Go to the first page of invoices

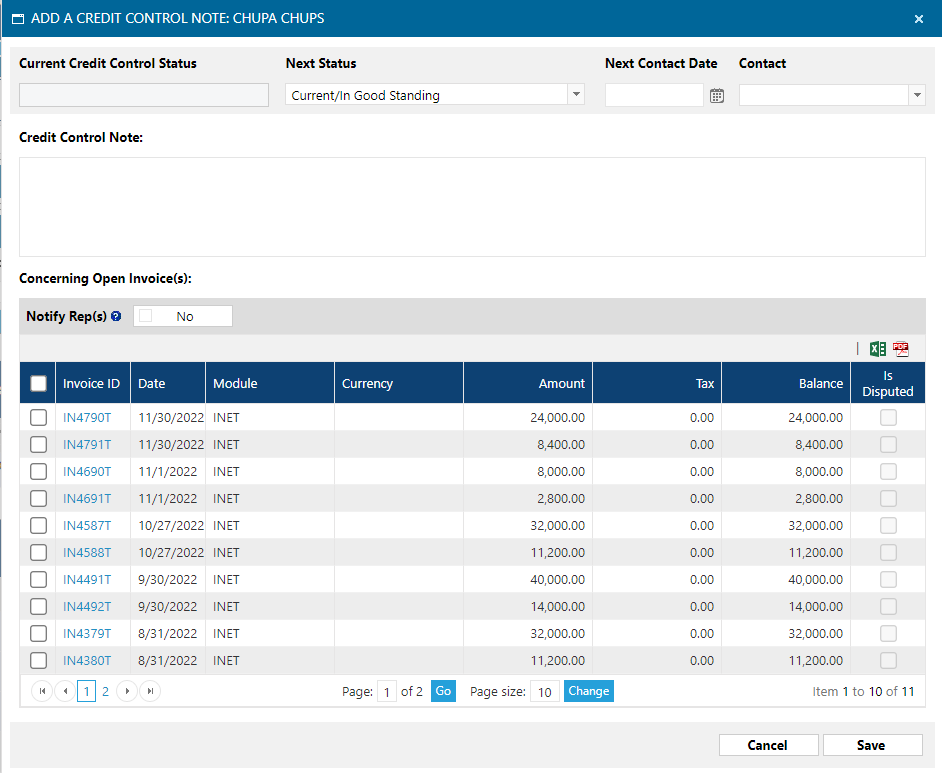pyautogui.click(x=42, y=691)
